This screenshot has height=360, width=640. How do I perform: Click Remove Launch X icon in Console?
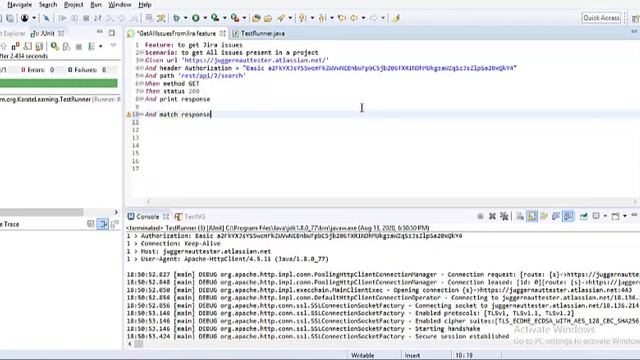[492, 216]
